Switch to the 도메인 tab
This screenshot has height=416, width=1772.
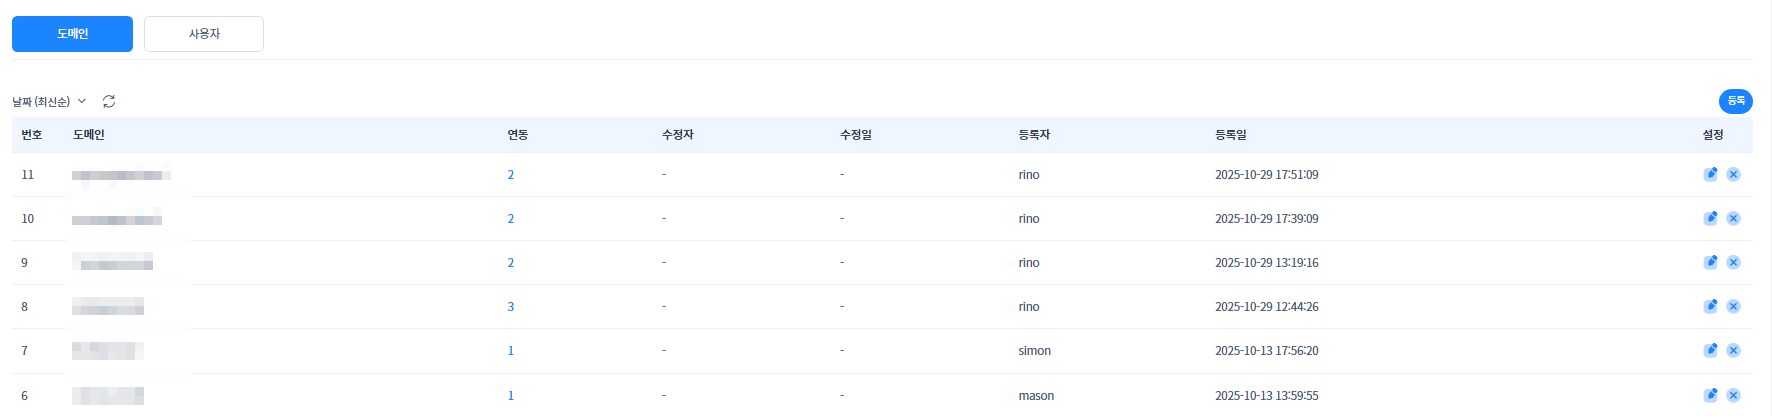[x=72, y=34]
